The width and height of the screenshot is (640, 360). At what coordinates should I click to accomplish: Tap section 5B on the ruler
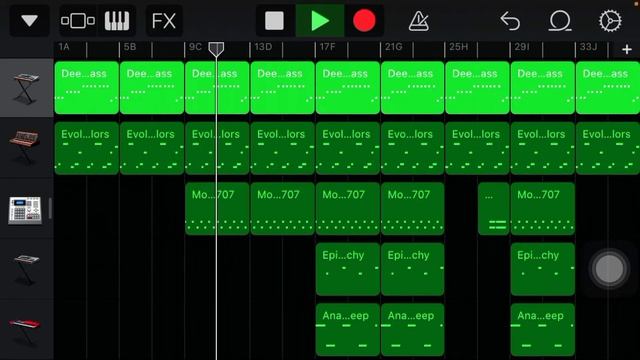point(130,47)
